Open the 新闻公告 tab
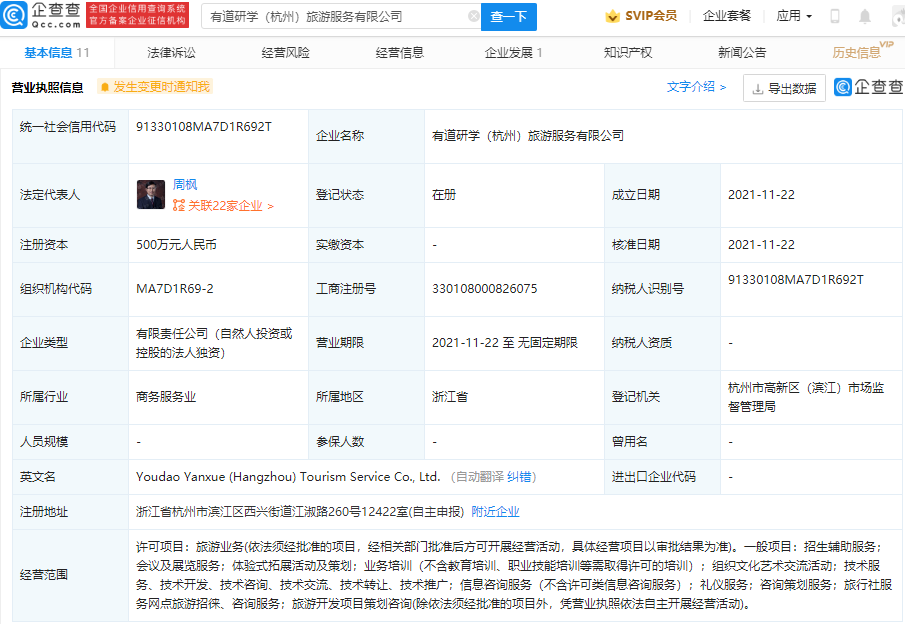This screenshot has height=624, width=905. click(742, 53)
